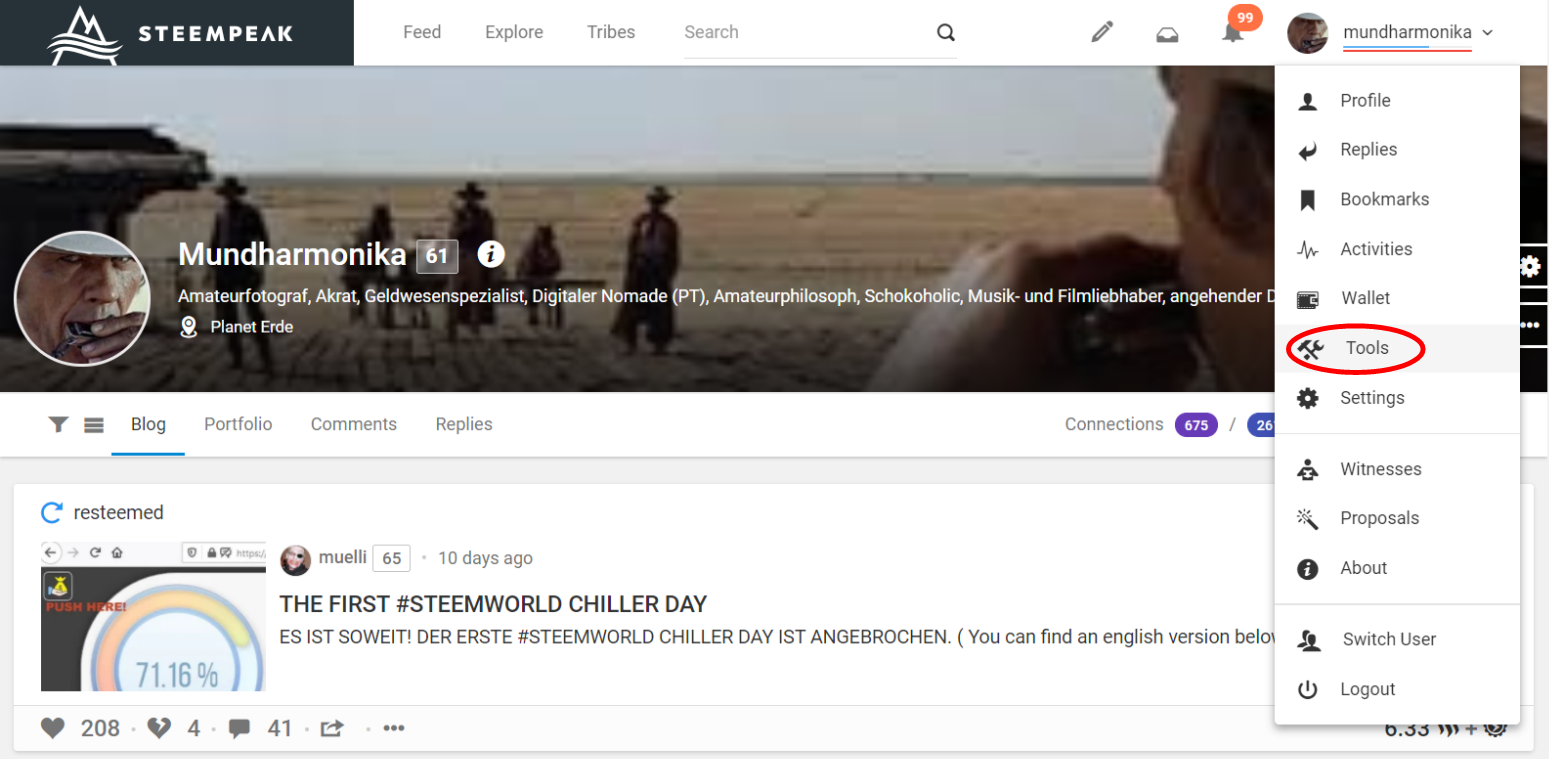Go to the Explore page

514,32
